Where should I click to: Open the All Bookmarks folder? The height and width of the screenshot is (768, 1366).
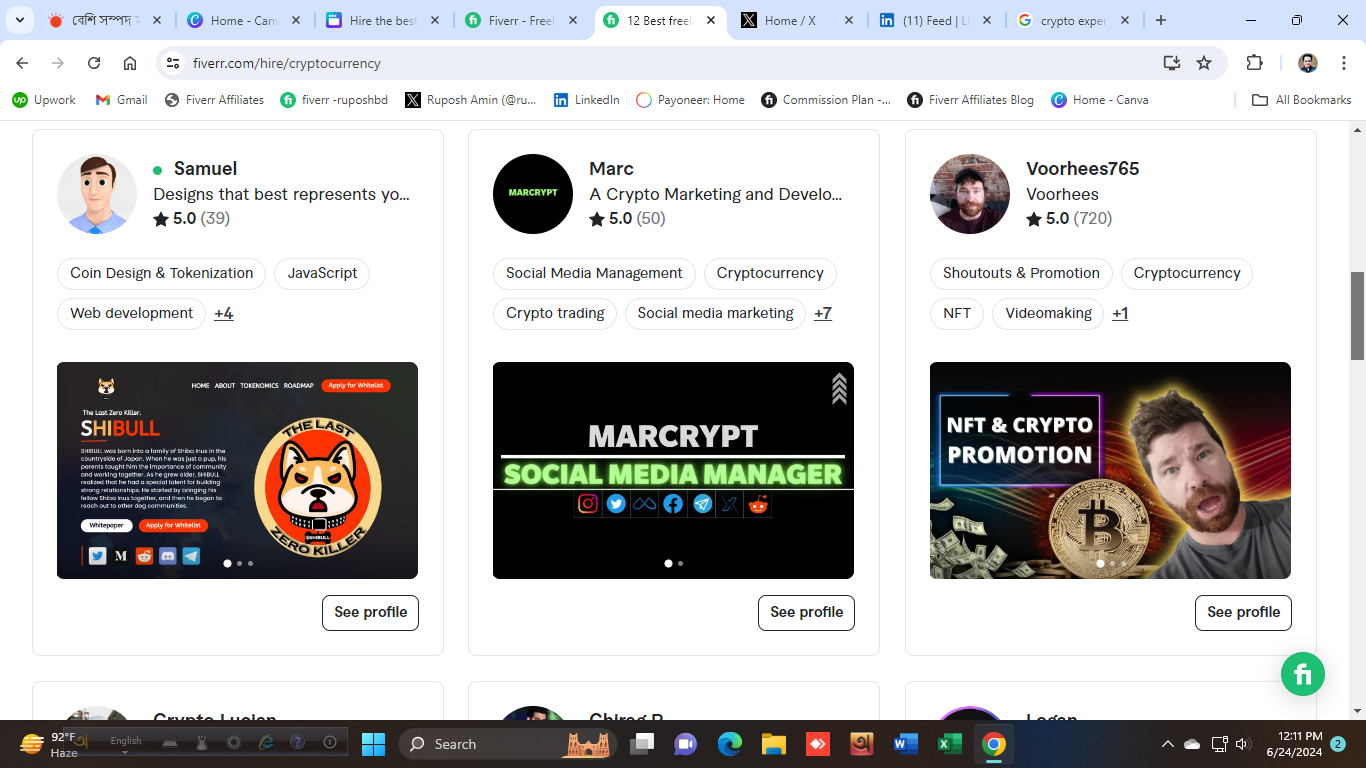coord(1302,100)
